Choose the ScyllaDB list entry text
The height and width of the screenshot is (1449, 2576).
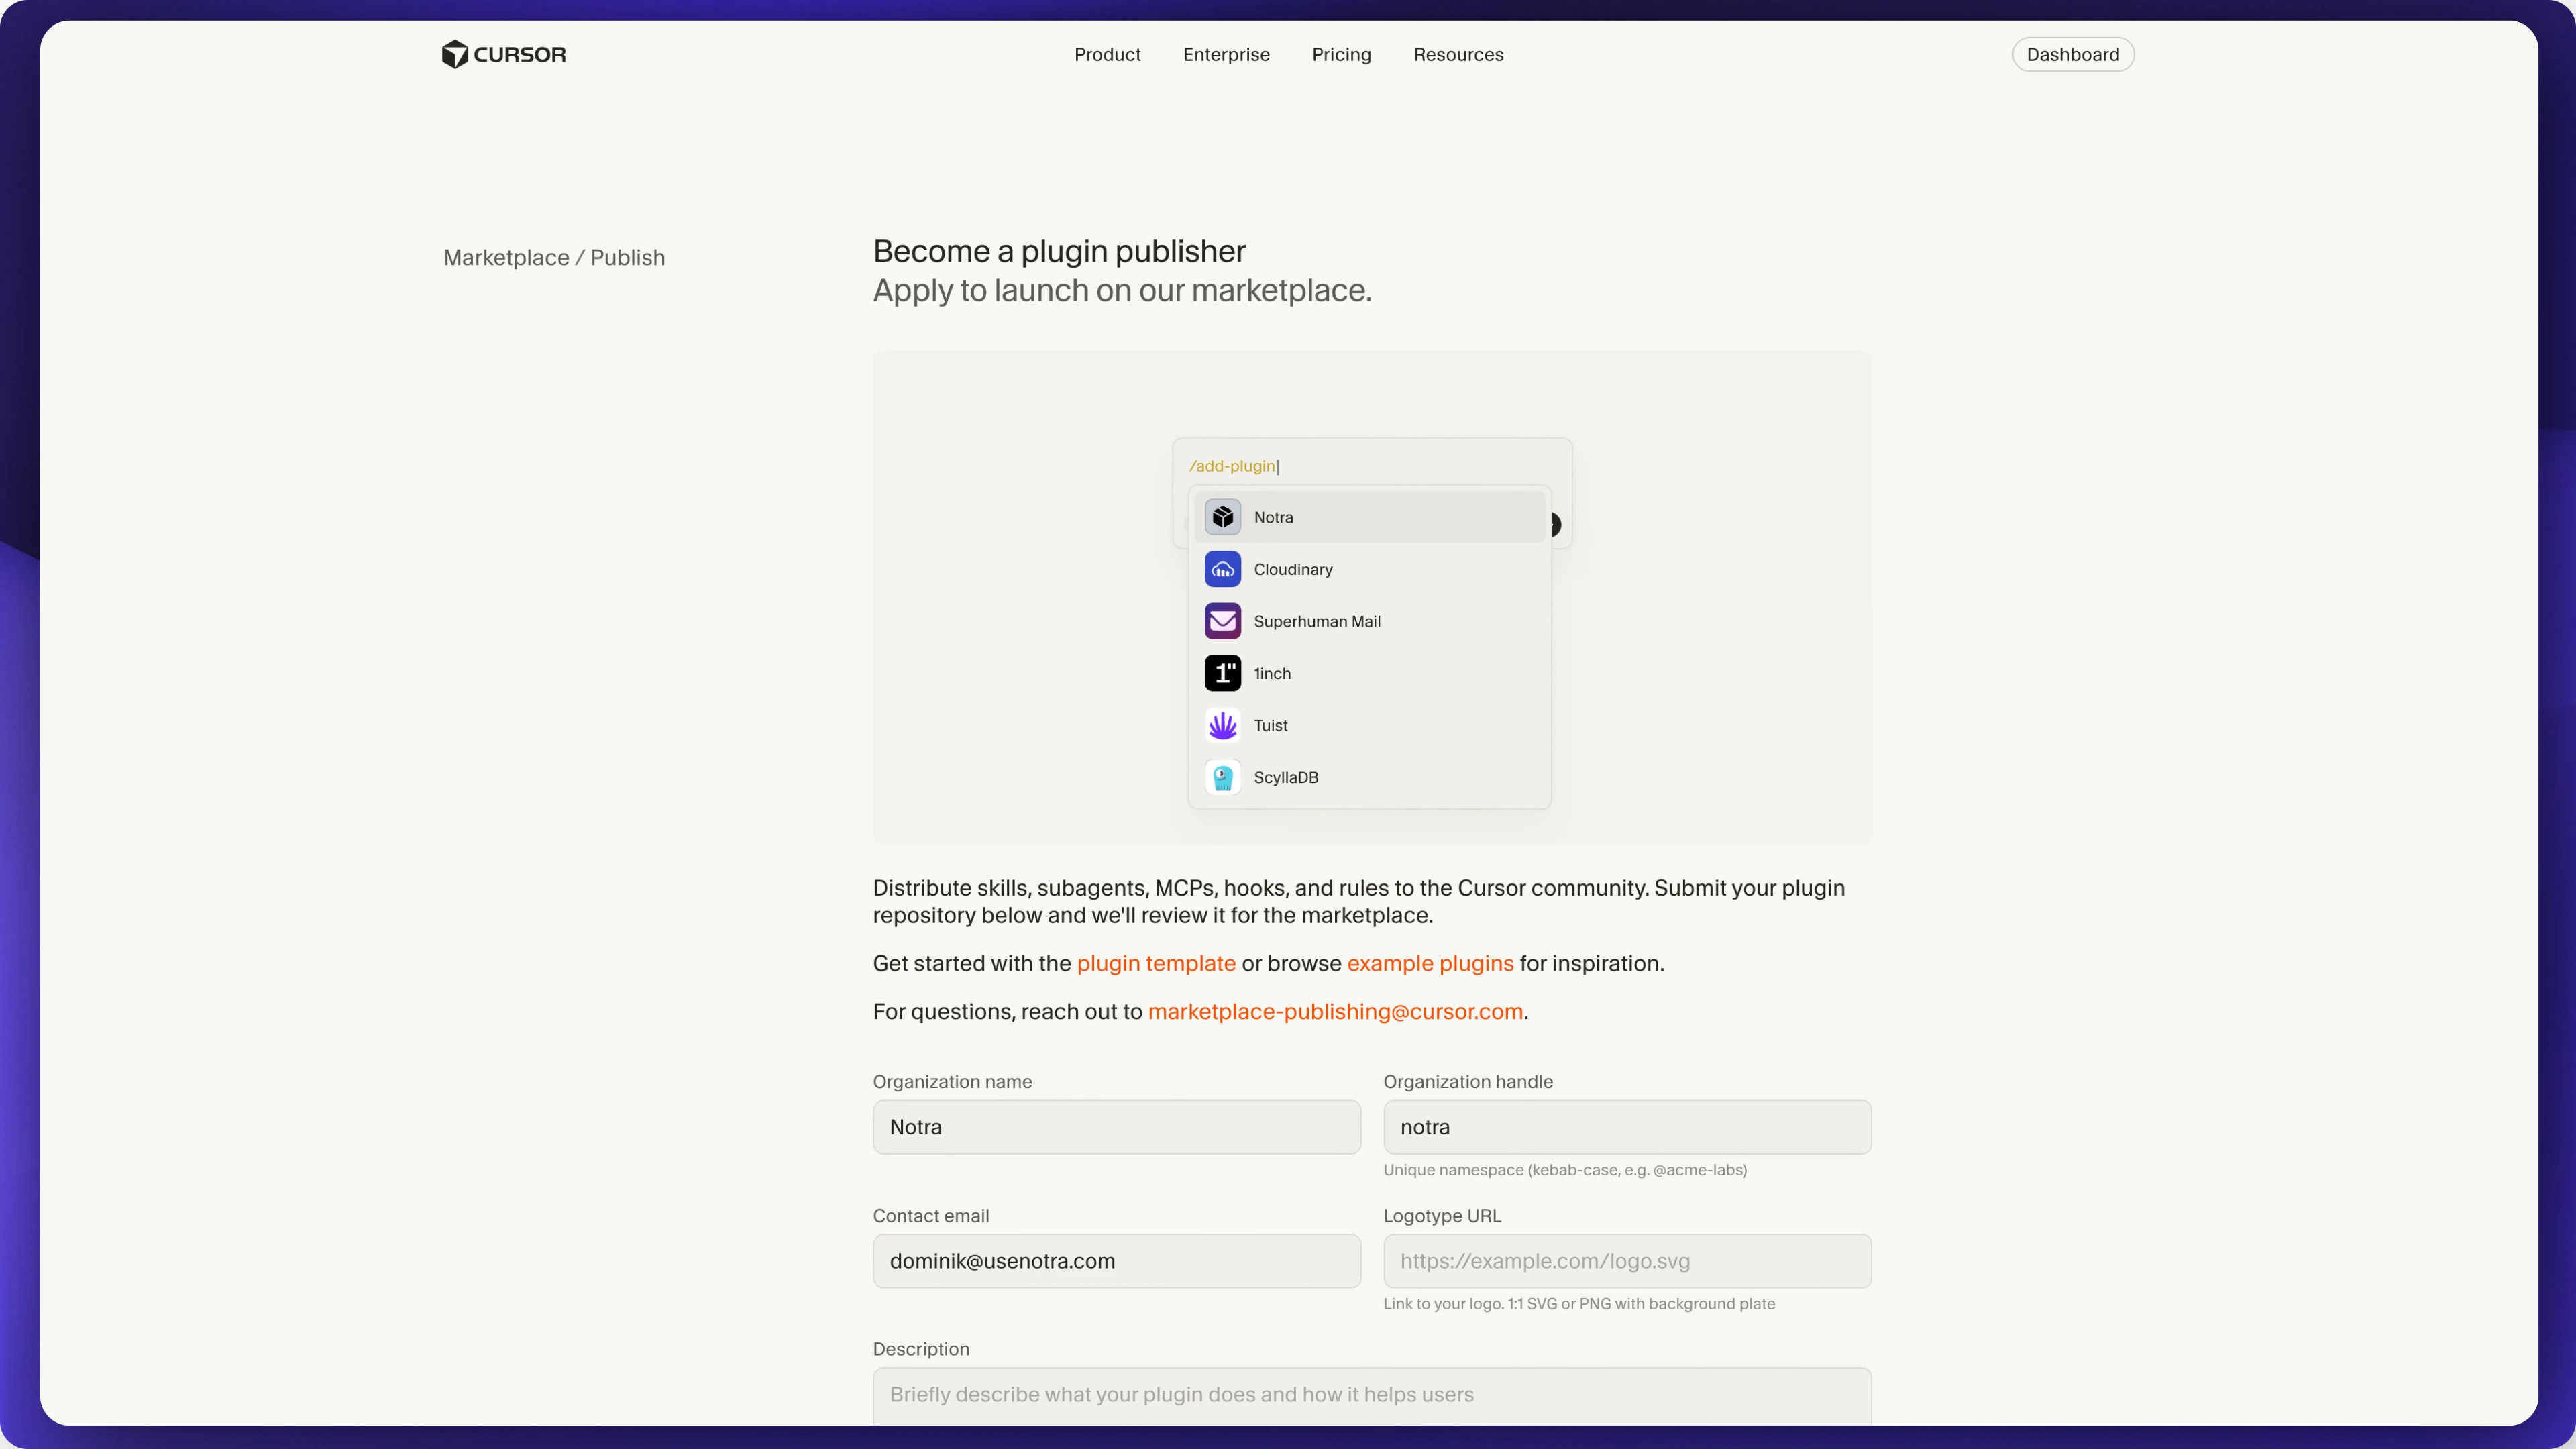pos(1286,777)
